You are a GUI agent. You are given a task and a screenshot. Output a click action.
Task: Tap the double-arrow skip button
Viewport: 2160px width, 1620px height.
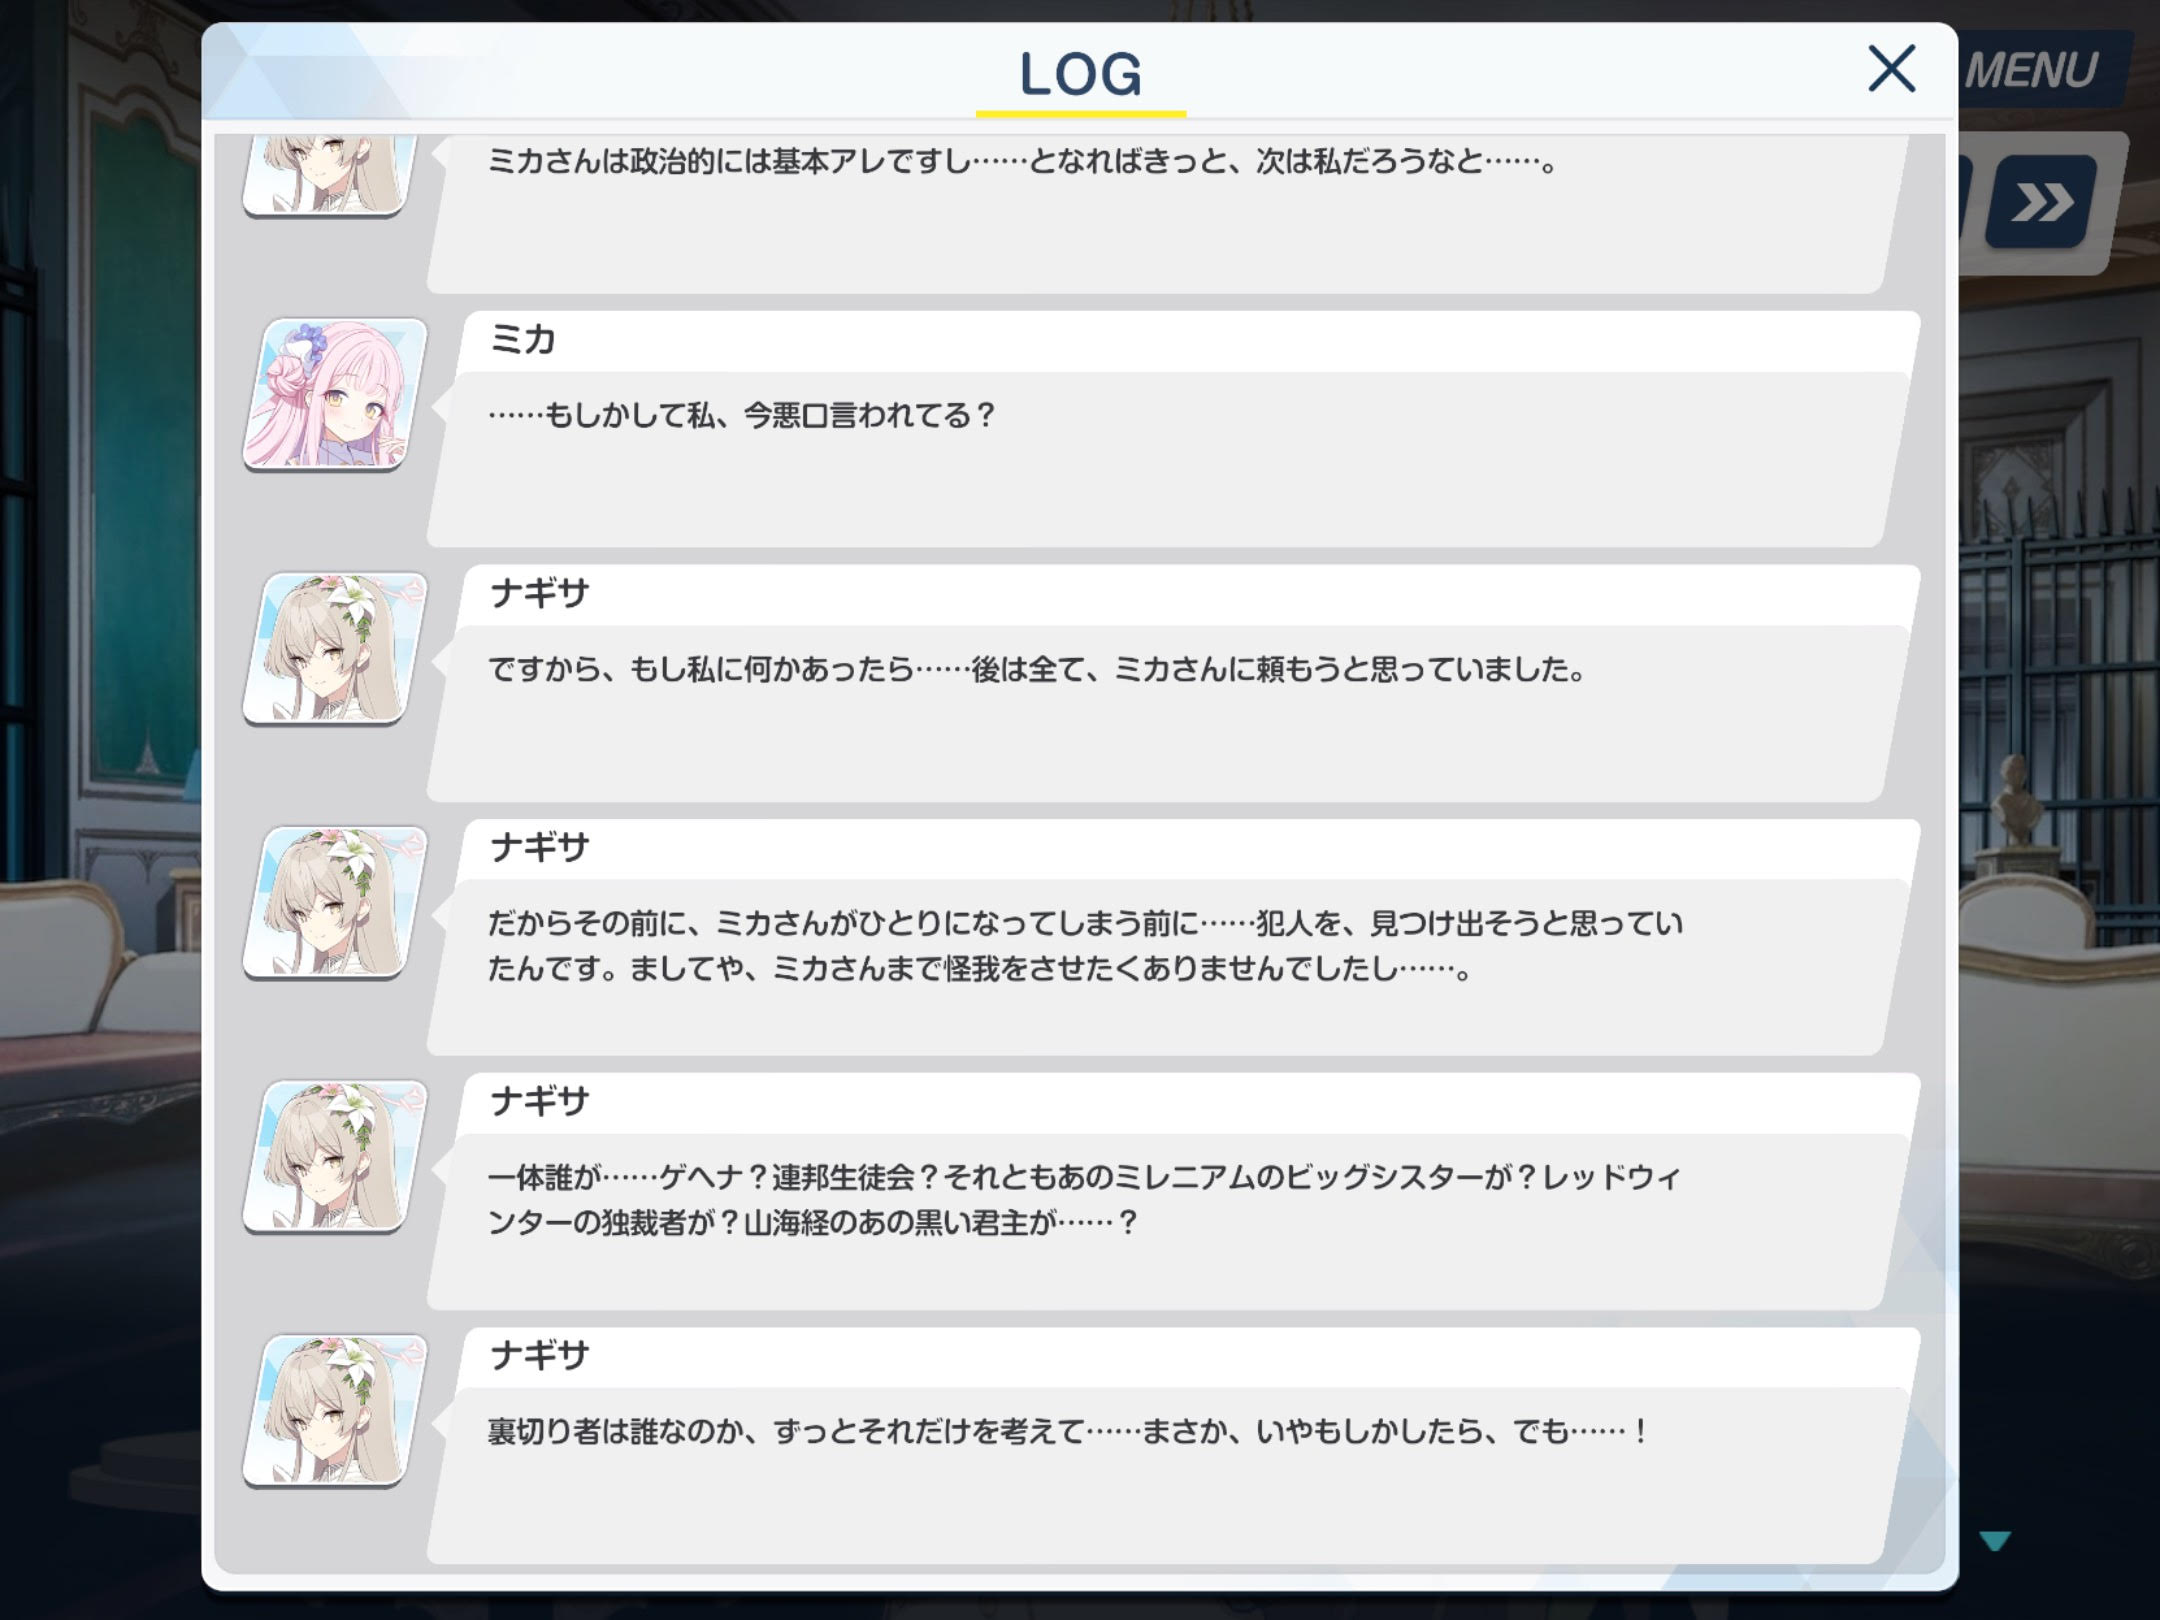tap(2041, 203)
